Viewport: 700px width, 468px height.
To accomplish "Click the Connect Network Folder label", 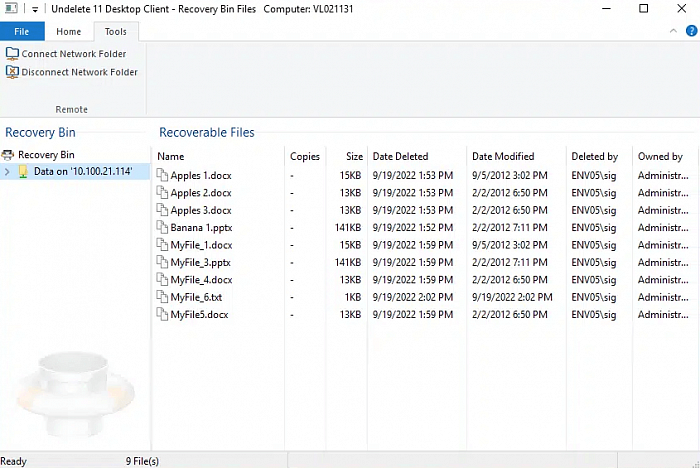I will 74,54.
